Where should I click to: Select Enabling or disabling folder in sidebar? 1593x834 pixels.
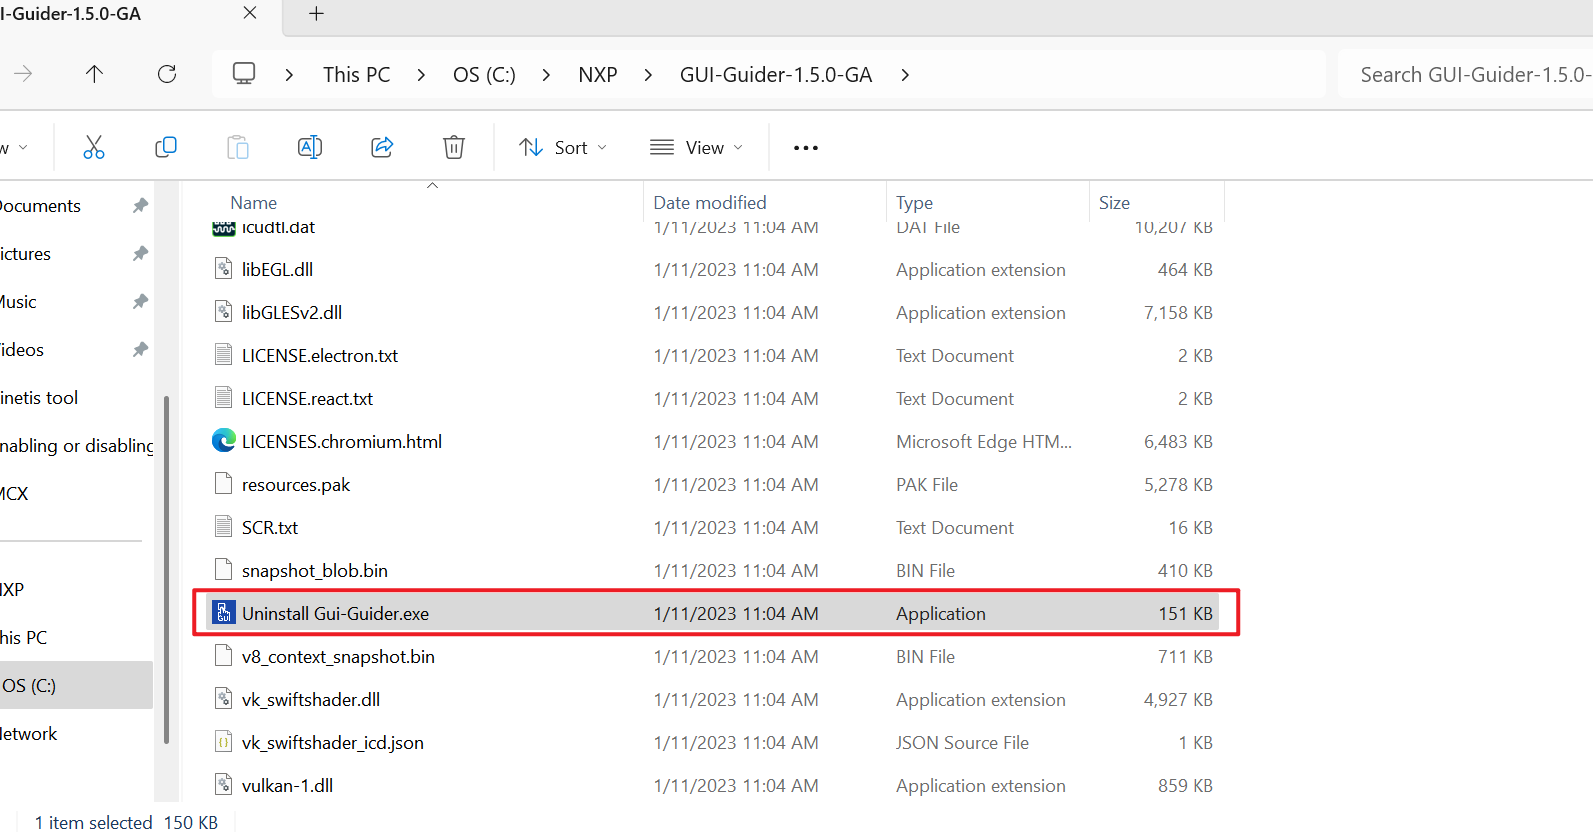[x=76, y=445]
